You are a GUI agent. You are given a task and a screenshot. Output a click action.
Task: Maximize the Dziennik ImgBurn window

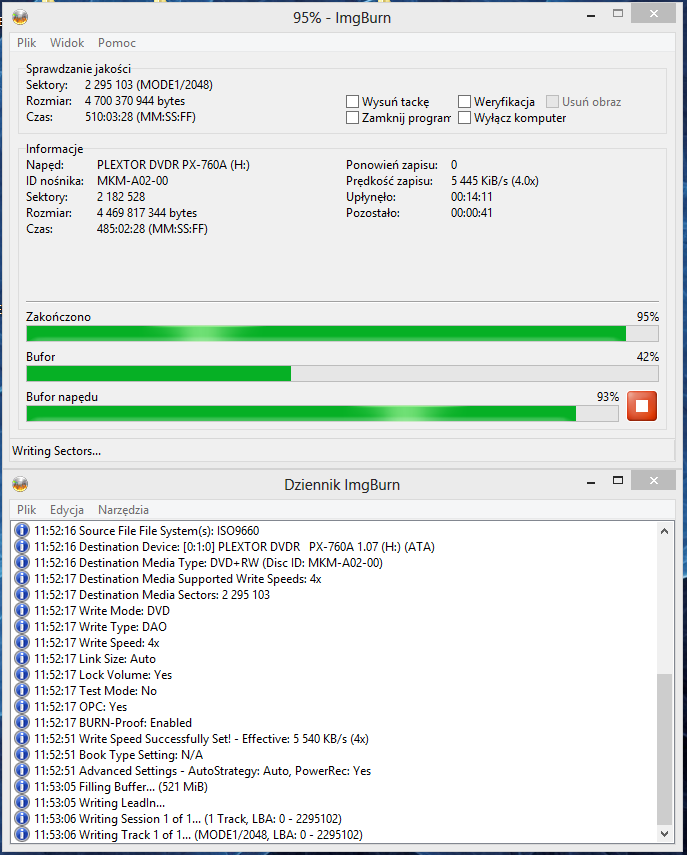pyautogui.click(x=618, y=480)
